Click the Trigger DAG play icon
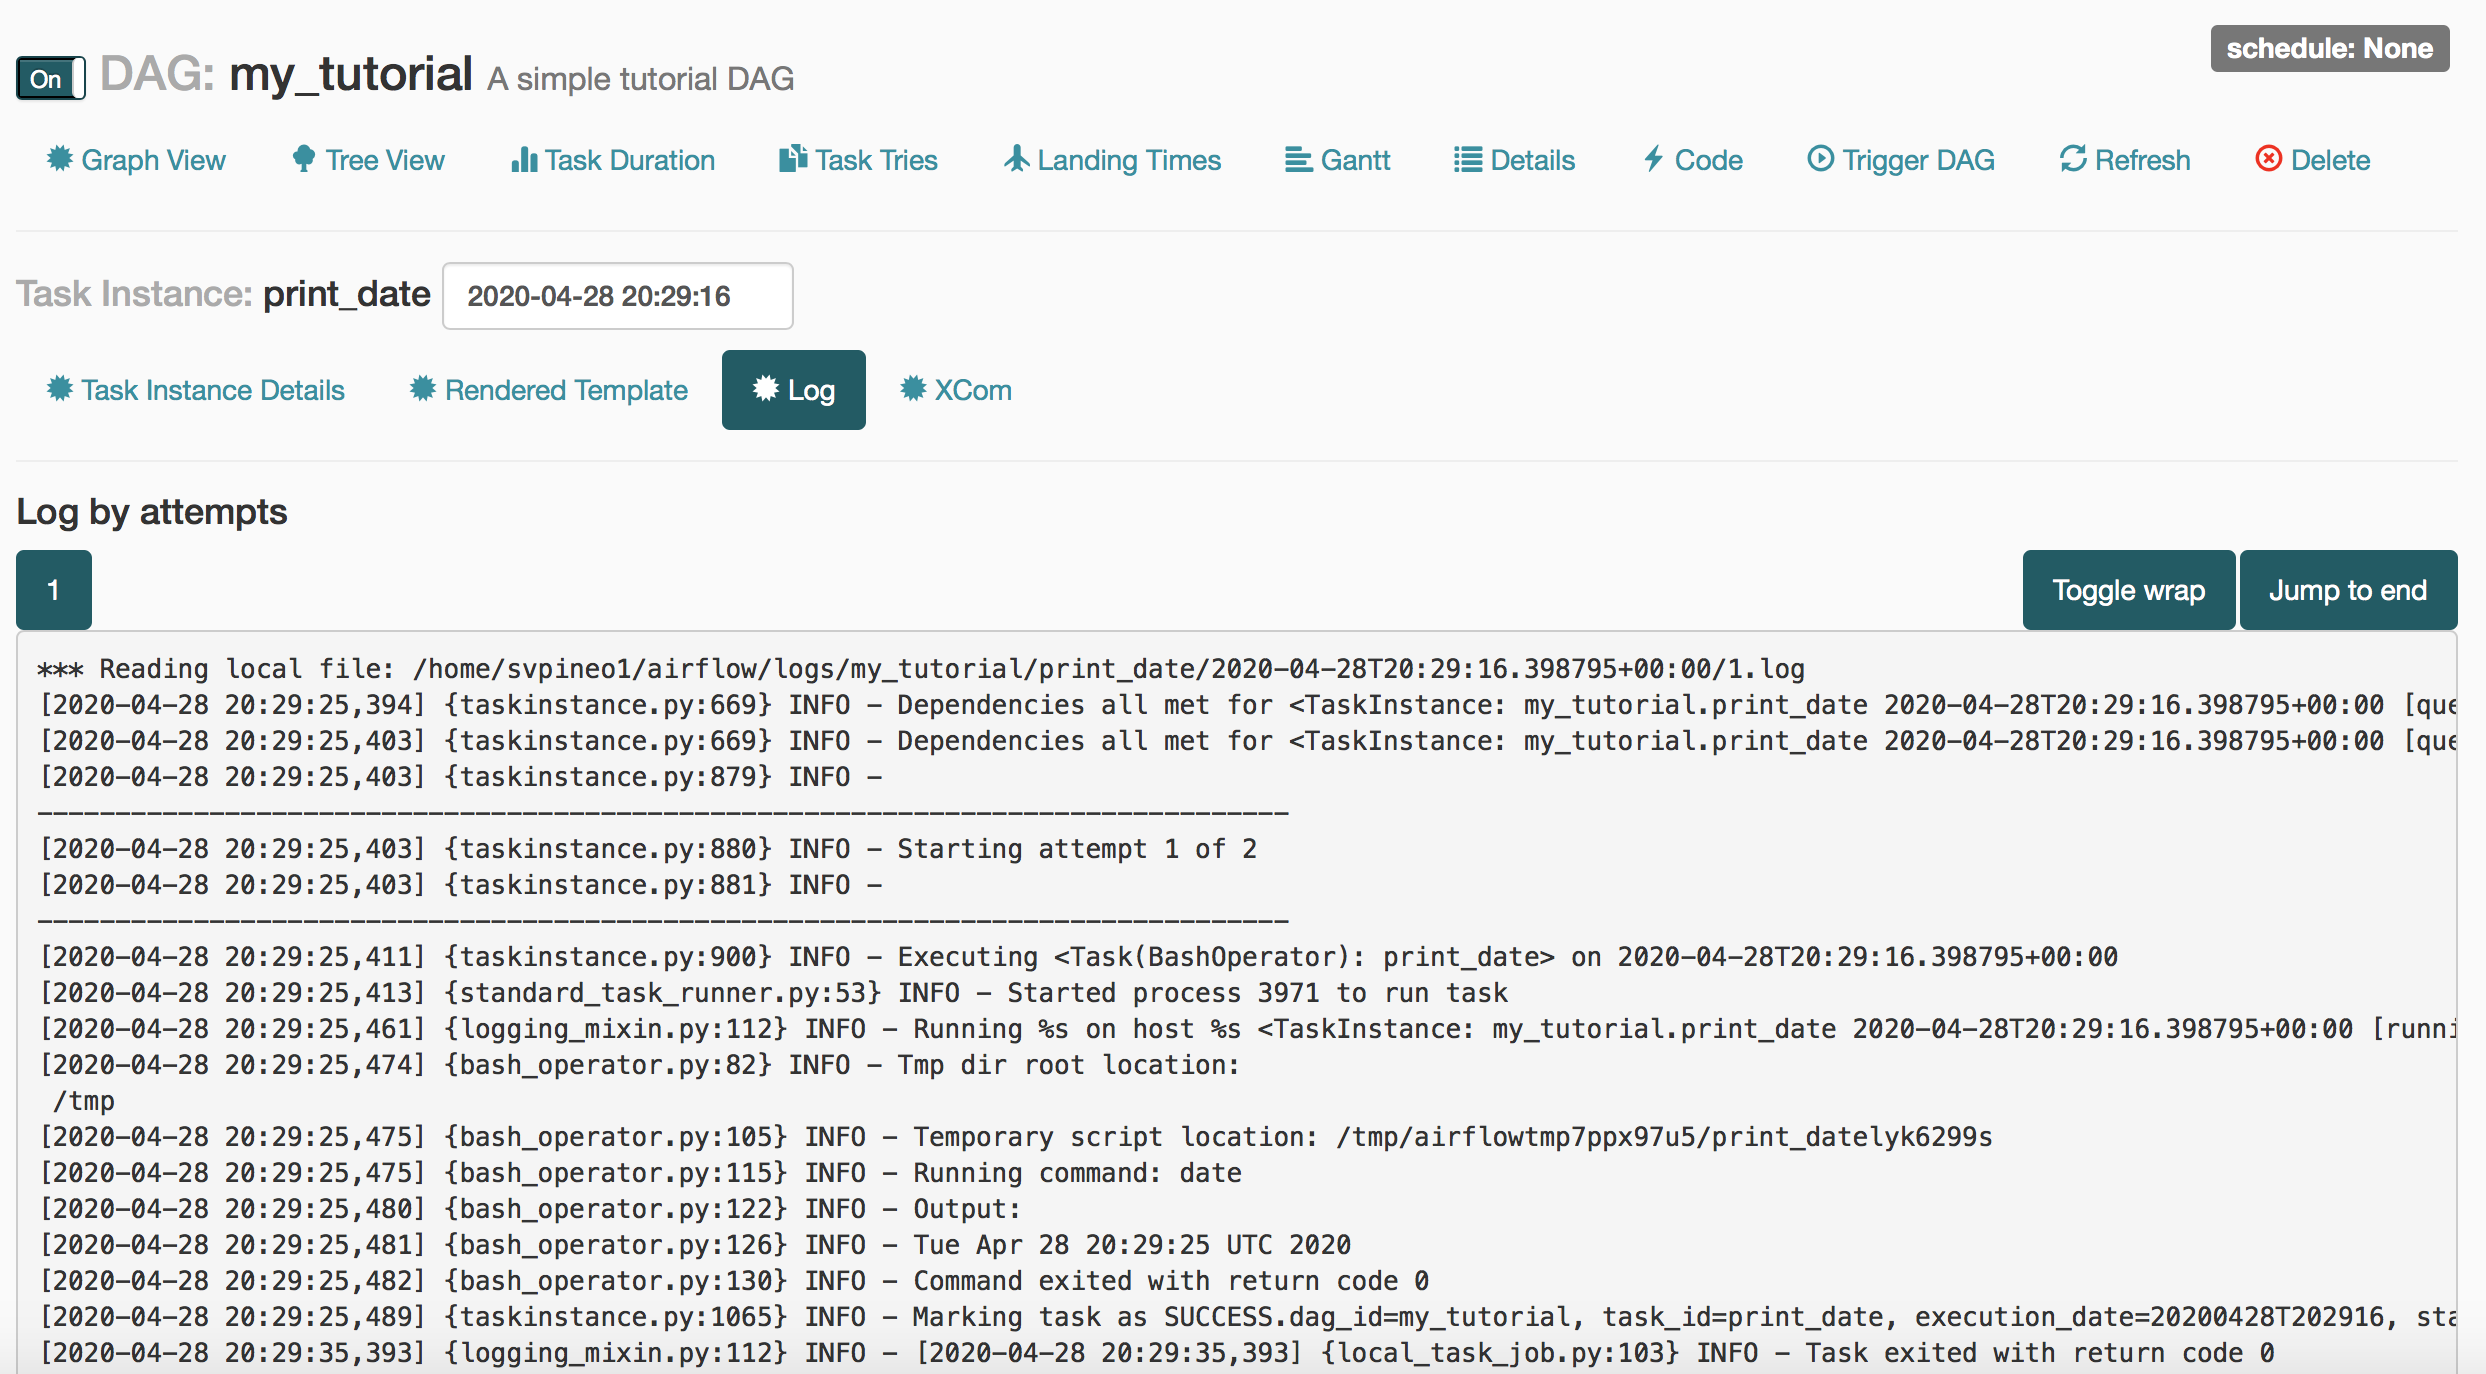The image size is (2486, 1374). [x=1820, y=159]
